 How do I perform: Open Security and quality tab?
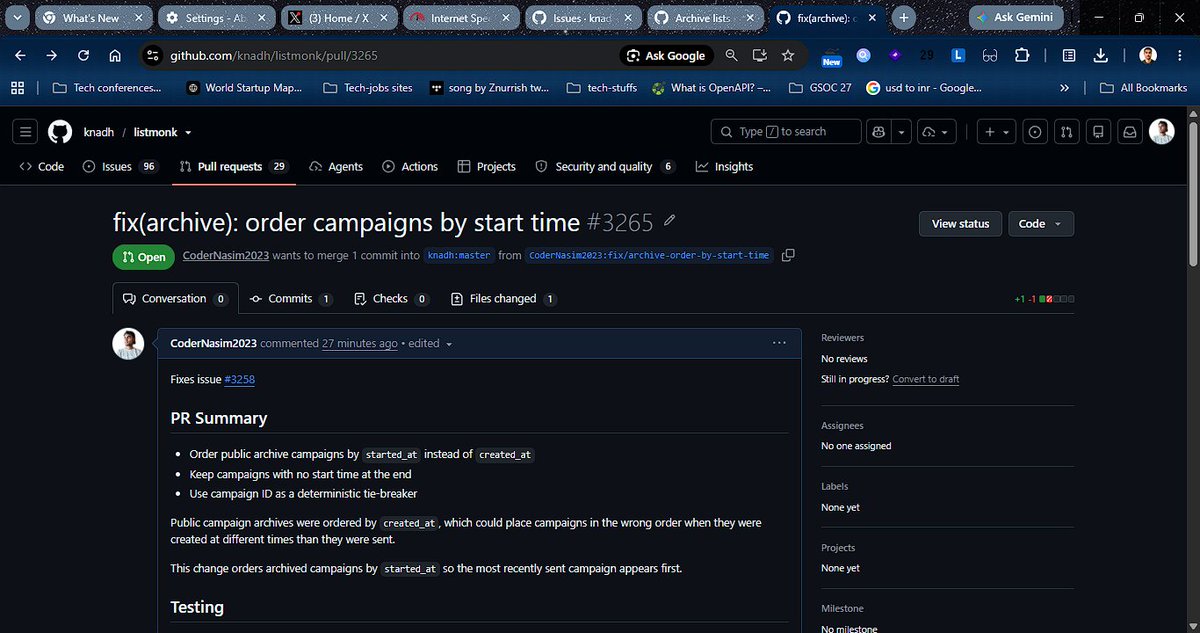coord(606,167)
